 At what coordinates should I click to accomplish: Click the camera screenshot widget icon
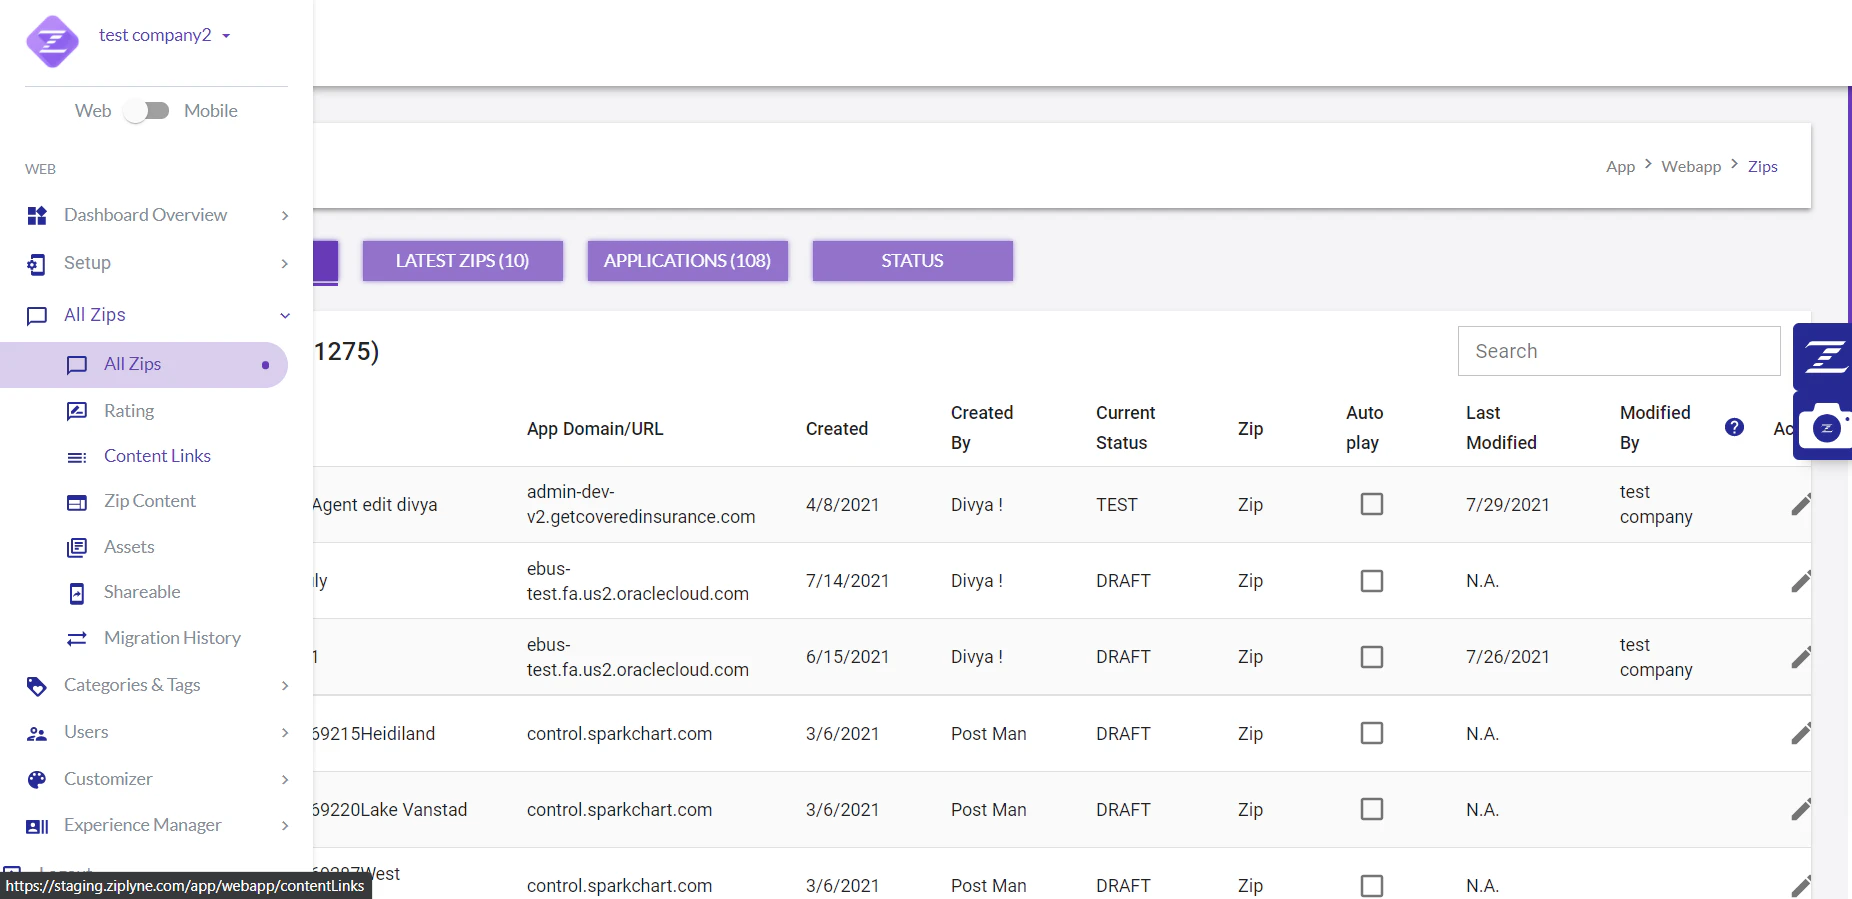1826,426
